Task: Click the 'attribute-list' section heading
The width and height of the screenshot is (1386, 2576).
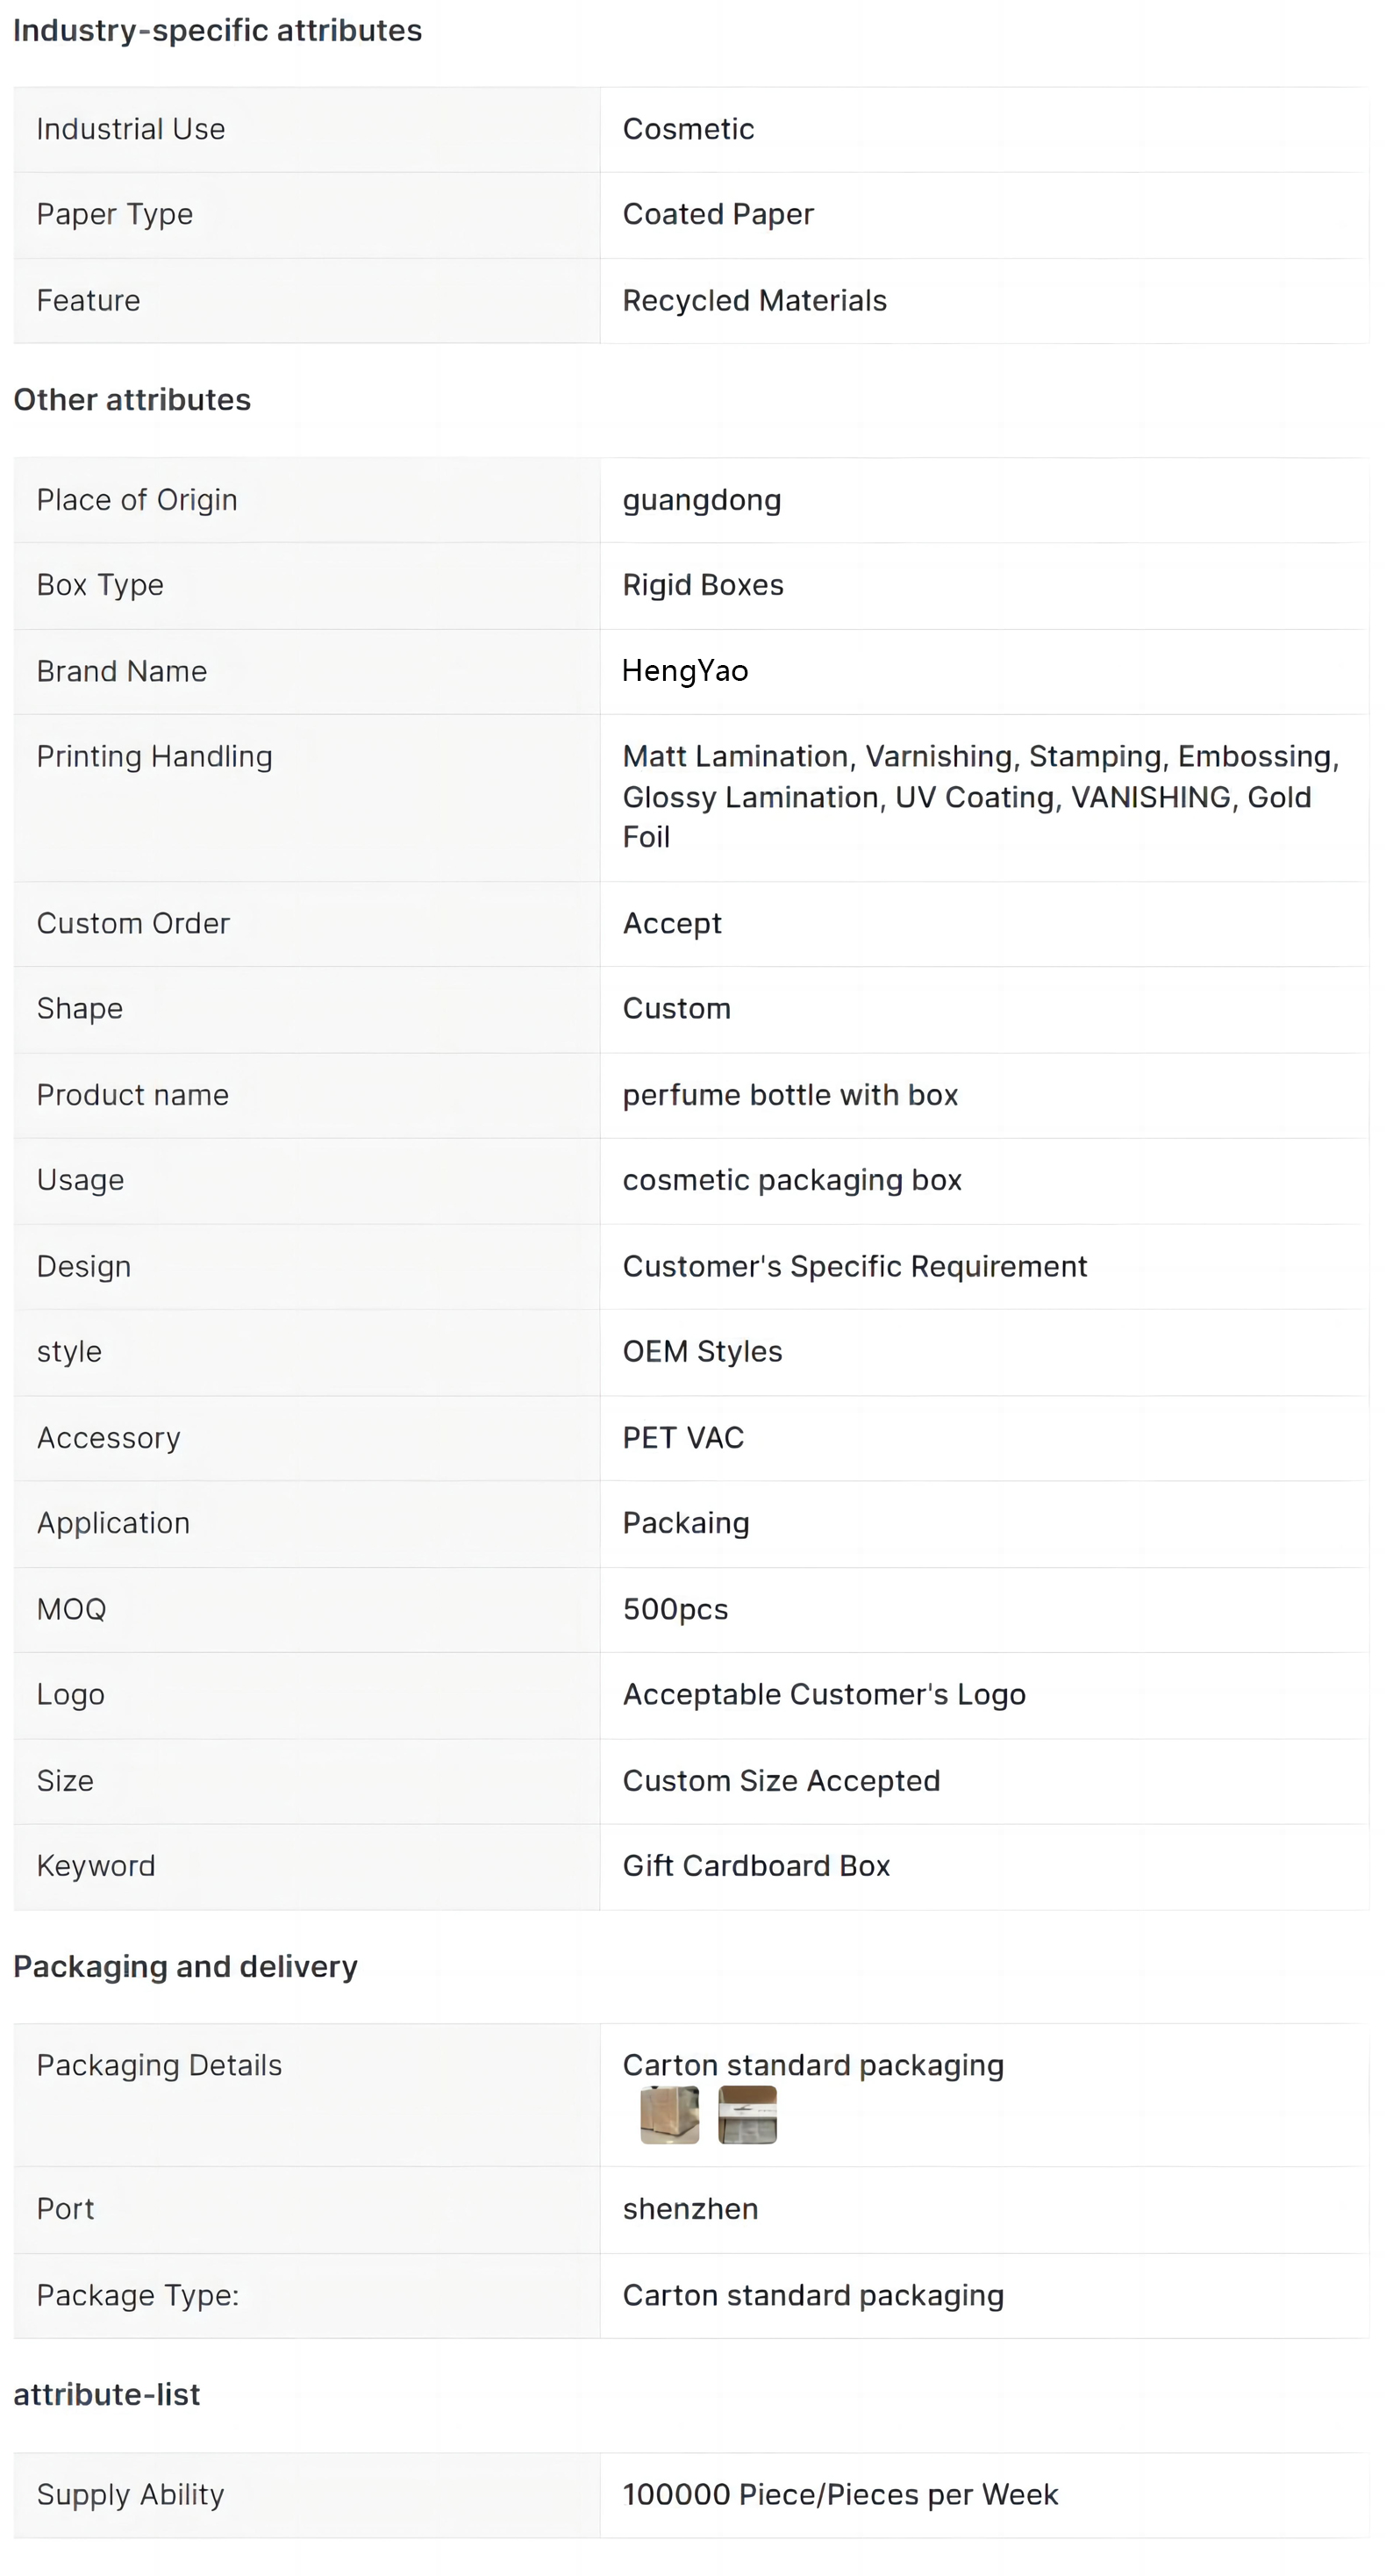Action: coord(107,2394)
